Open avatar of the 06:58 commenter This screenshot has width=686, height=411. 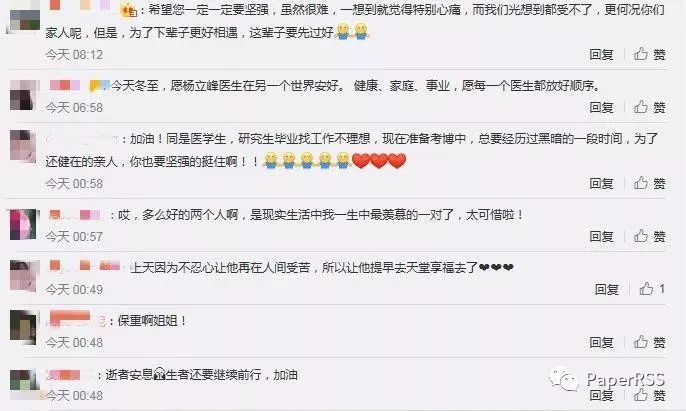[x=23, y=95]
